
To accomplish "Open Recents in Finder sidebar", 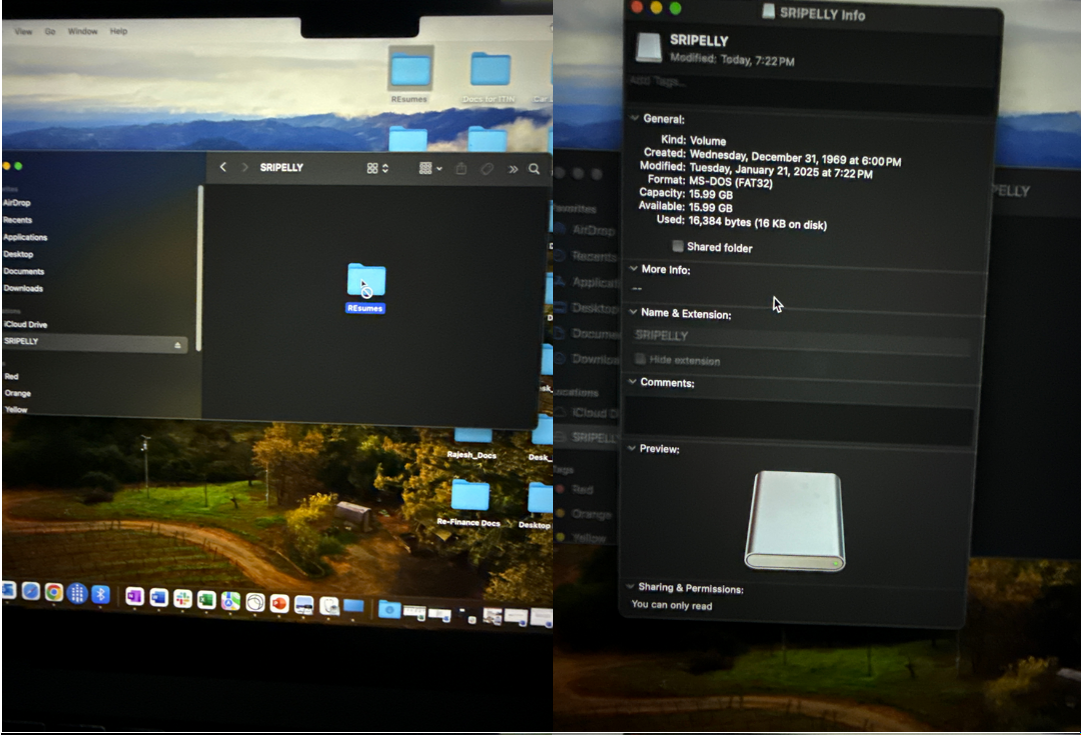I will (17, 220).
